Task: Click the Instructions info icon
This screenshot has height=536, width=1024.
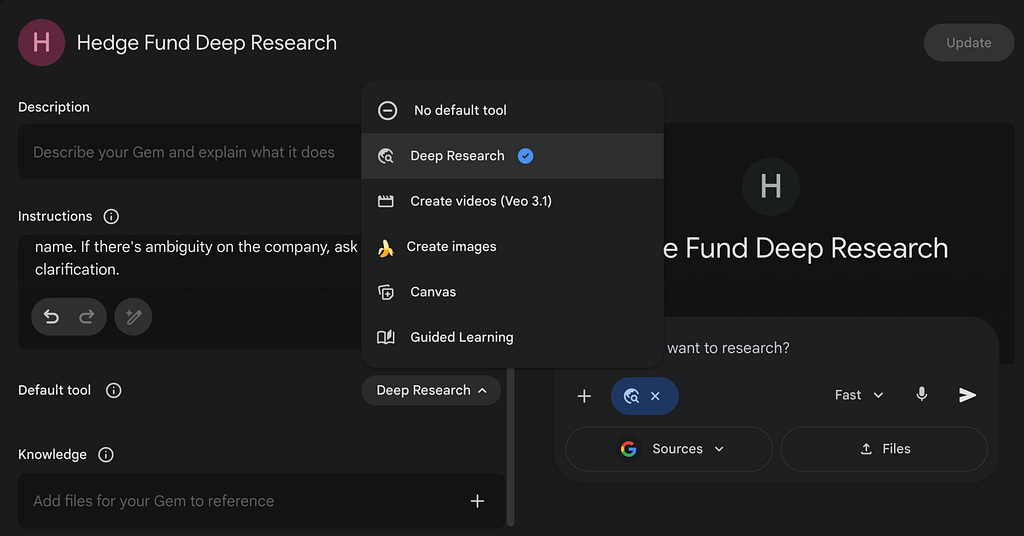Action: (x=111, y=216)
